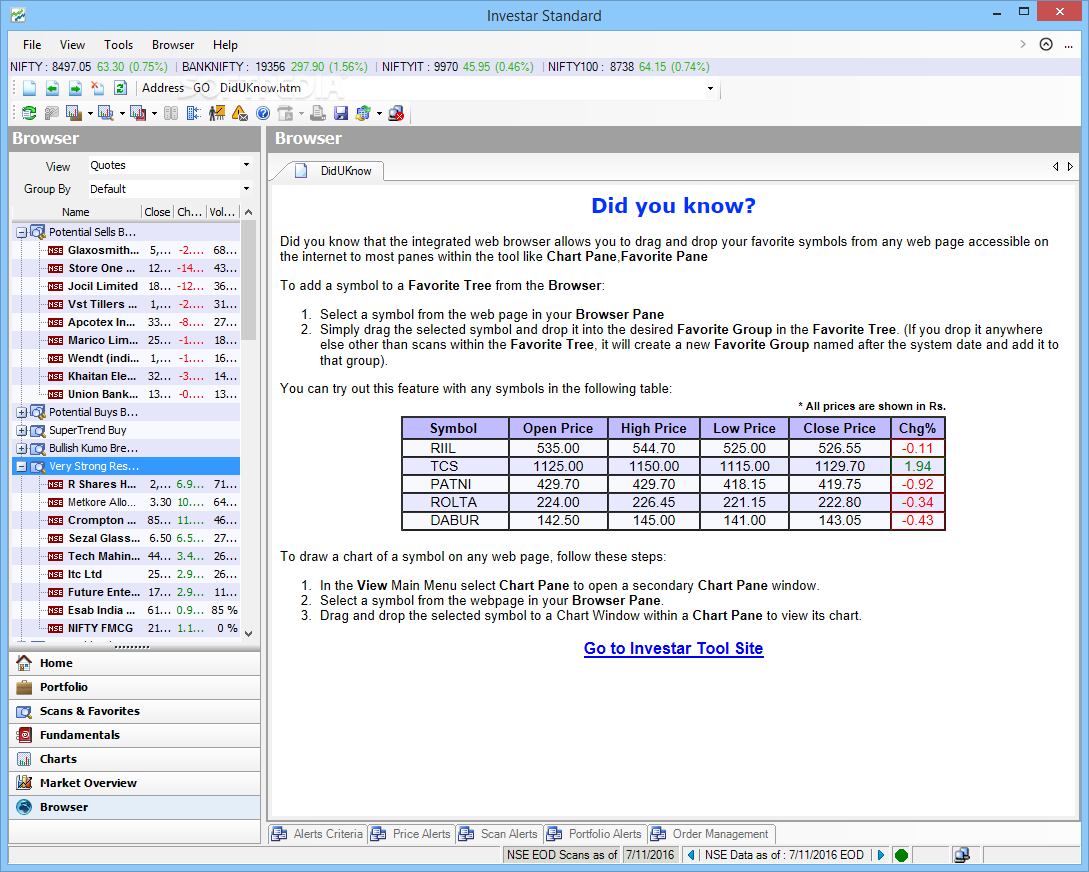
Task: Click the previous date arrow in status bar
Action: point(690,855)
